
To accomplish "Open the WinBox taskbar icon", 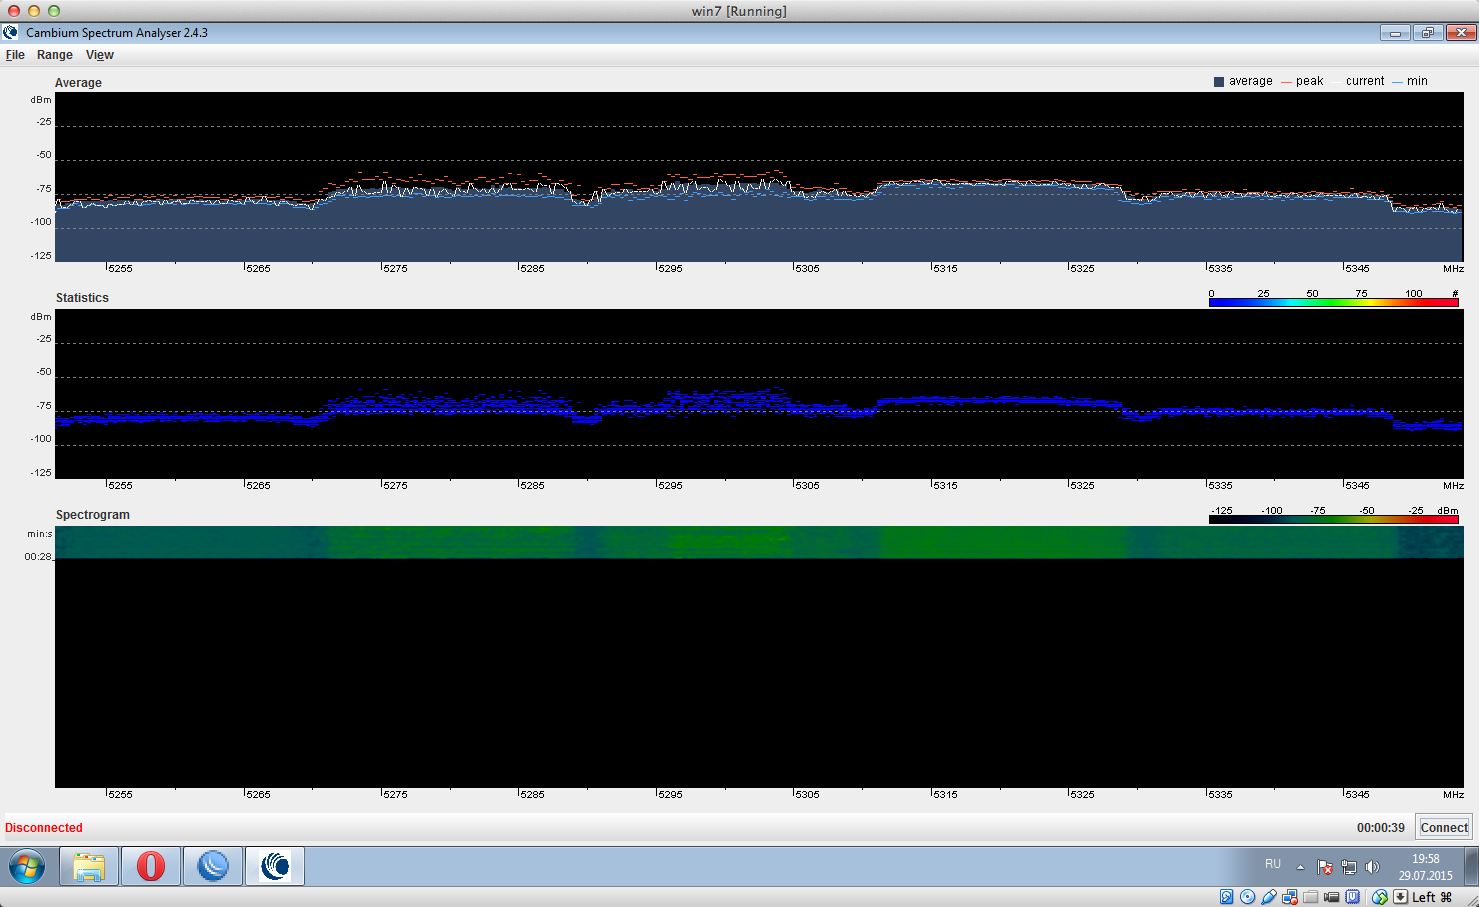I will 213,866.
